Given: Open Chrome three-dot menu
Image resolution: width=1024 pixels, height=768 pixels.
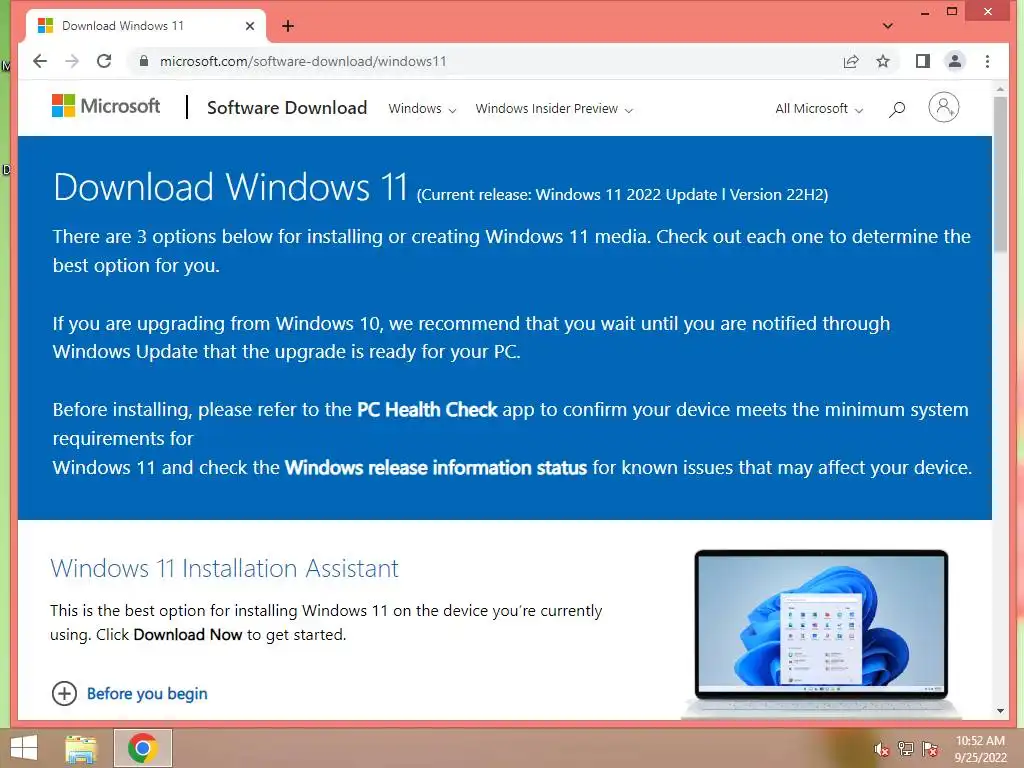Looking at the screenshot, I should (x=987, y=61).
